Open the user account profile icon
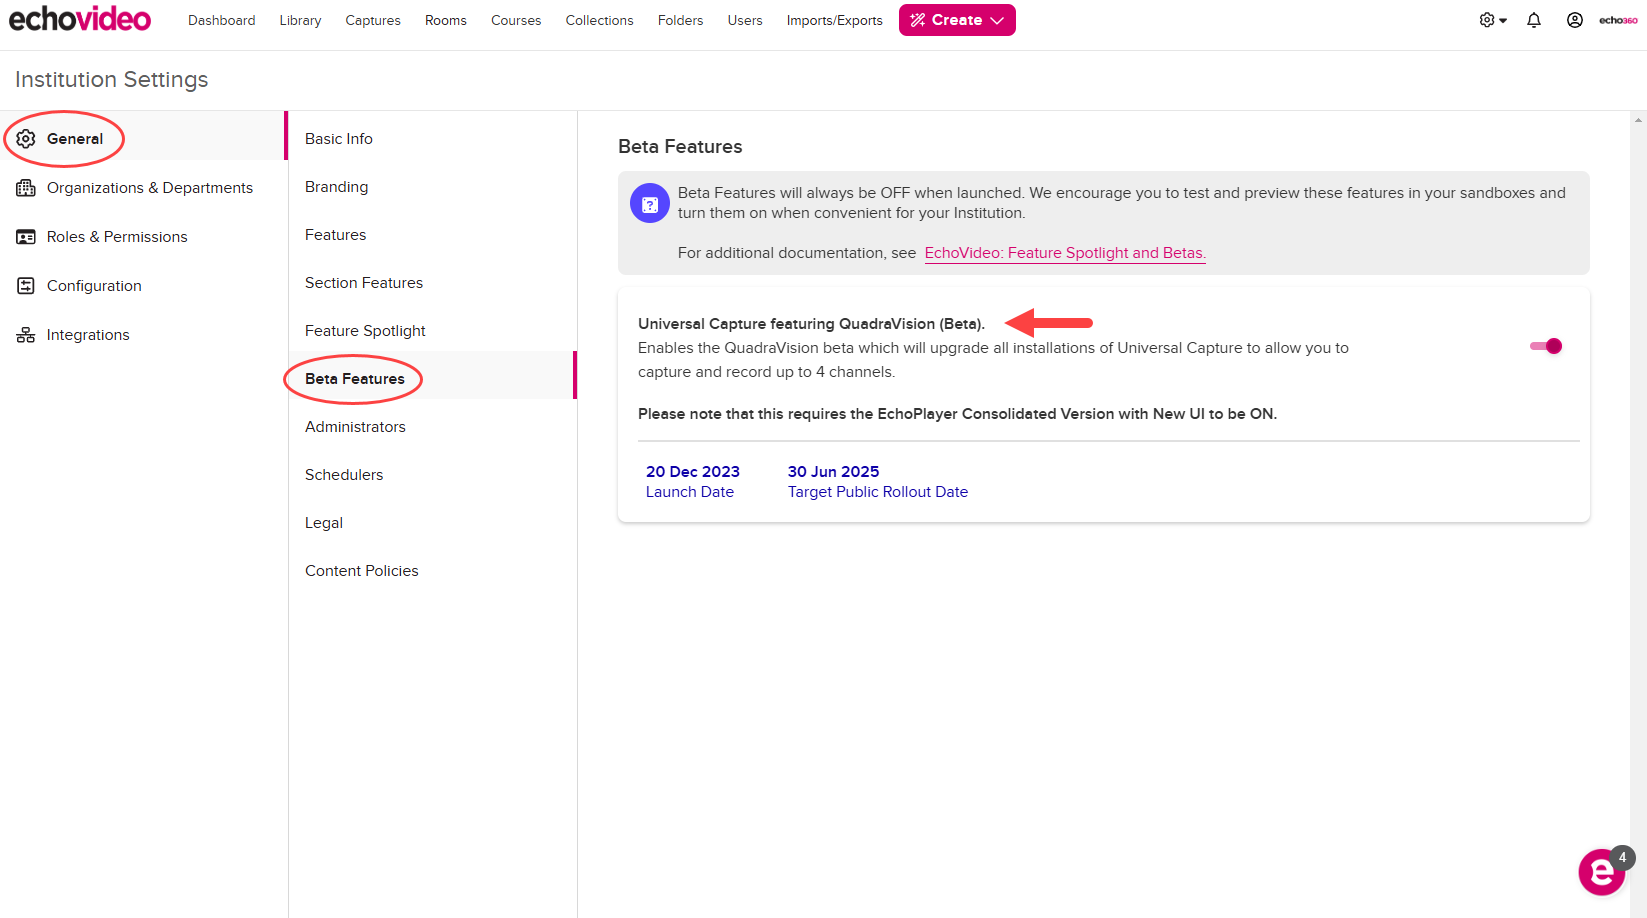 [1575, 20]
